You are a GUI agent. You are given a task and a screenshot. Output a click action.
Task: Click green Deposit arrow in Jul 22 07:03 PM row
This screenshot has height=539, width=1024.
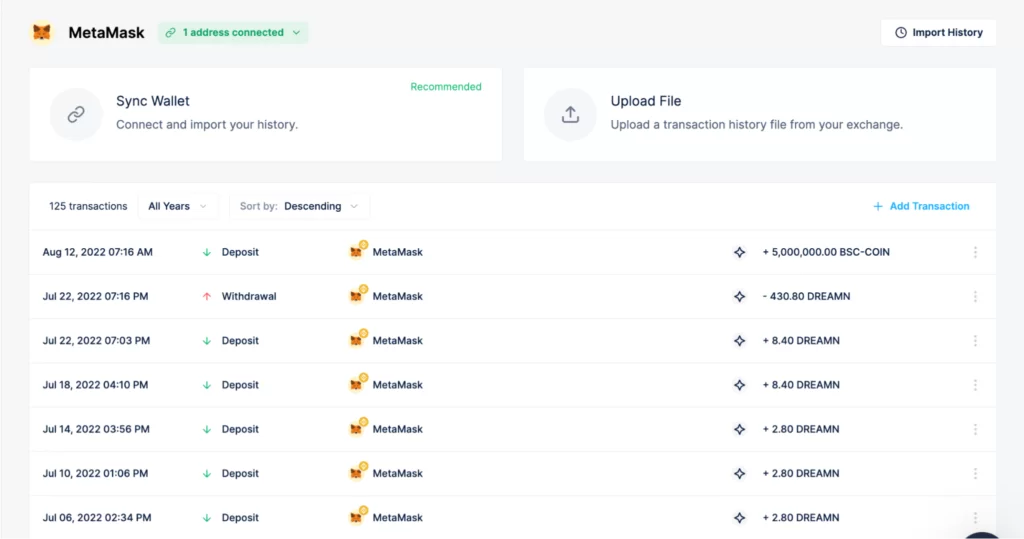pyautogui.click(x=207, y=341)
